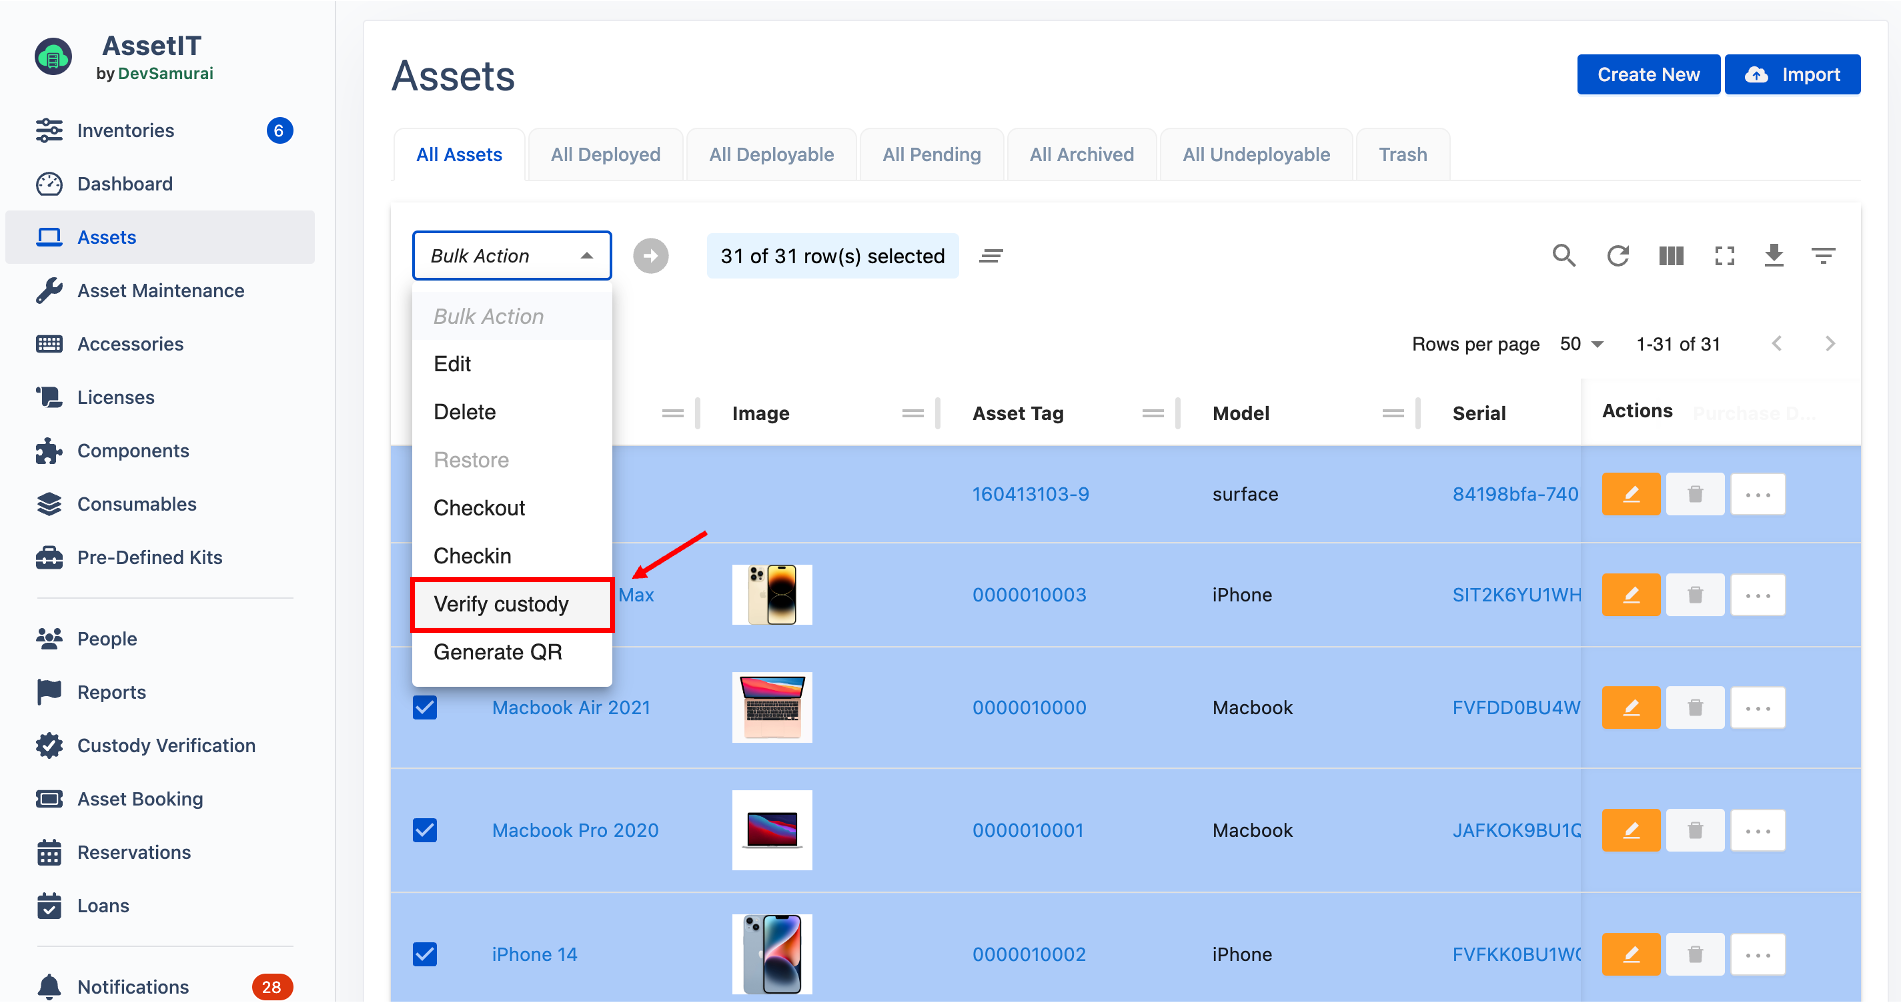1902x1004 pixels.
Task: Open more actions for iPhone 14 row
Action: 1757,955
